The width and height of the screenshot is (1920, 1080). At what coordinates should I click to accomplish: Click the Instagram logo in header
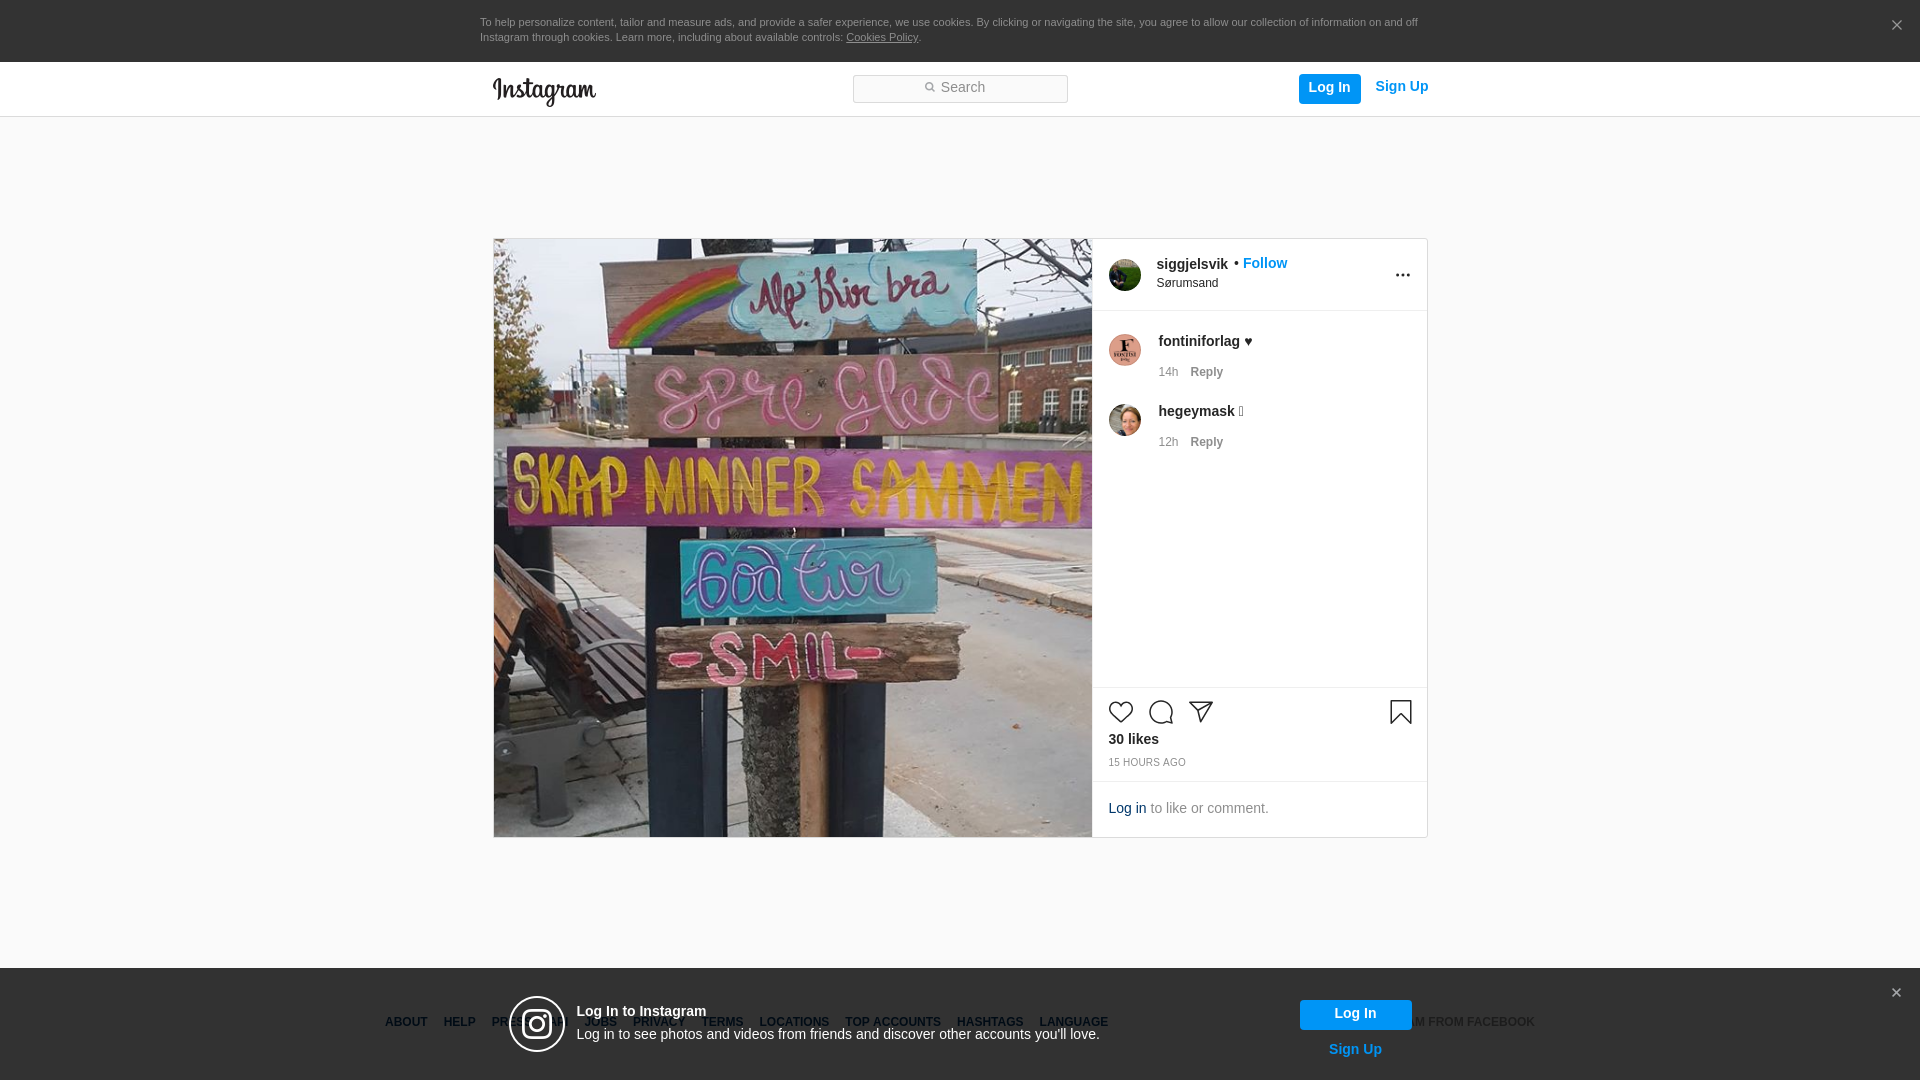click(x=544, y=91)
